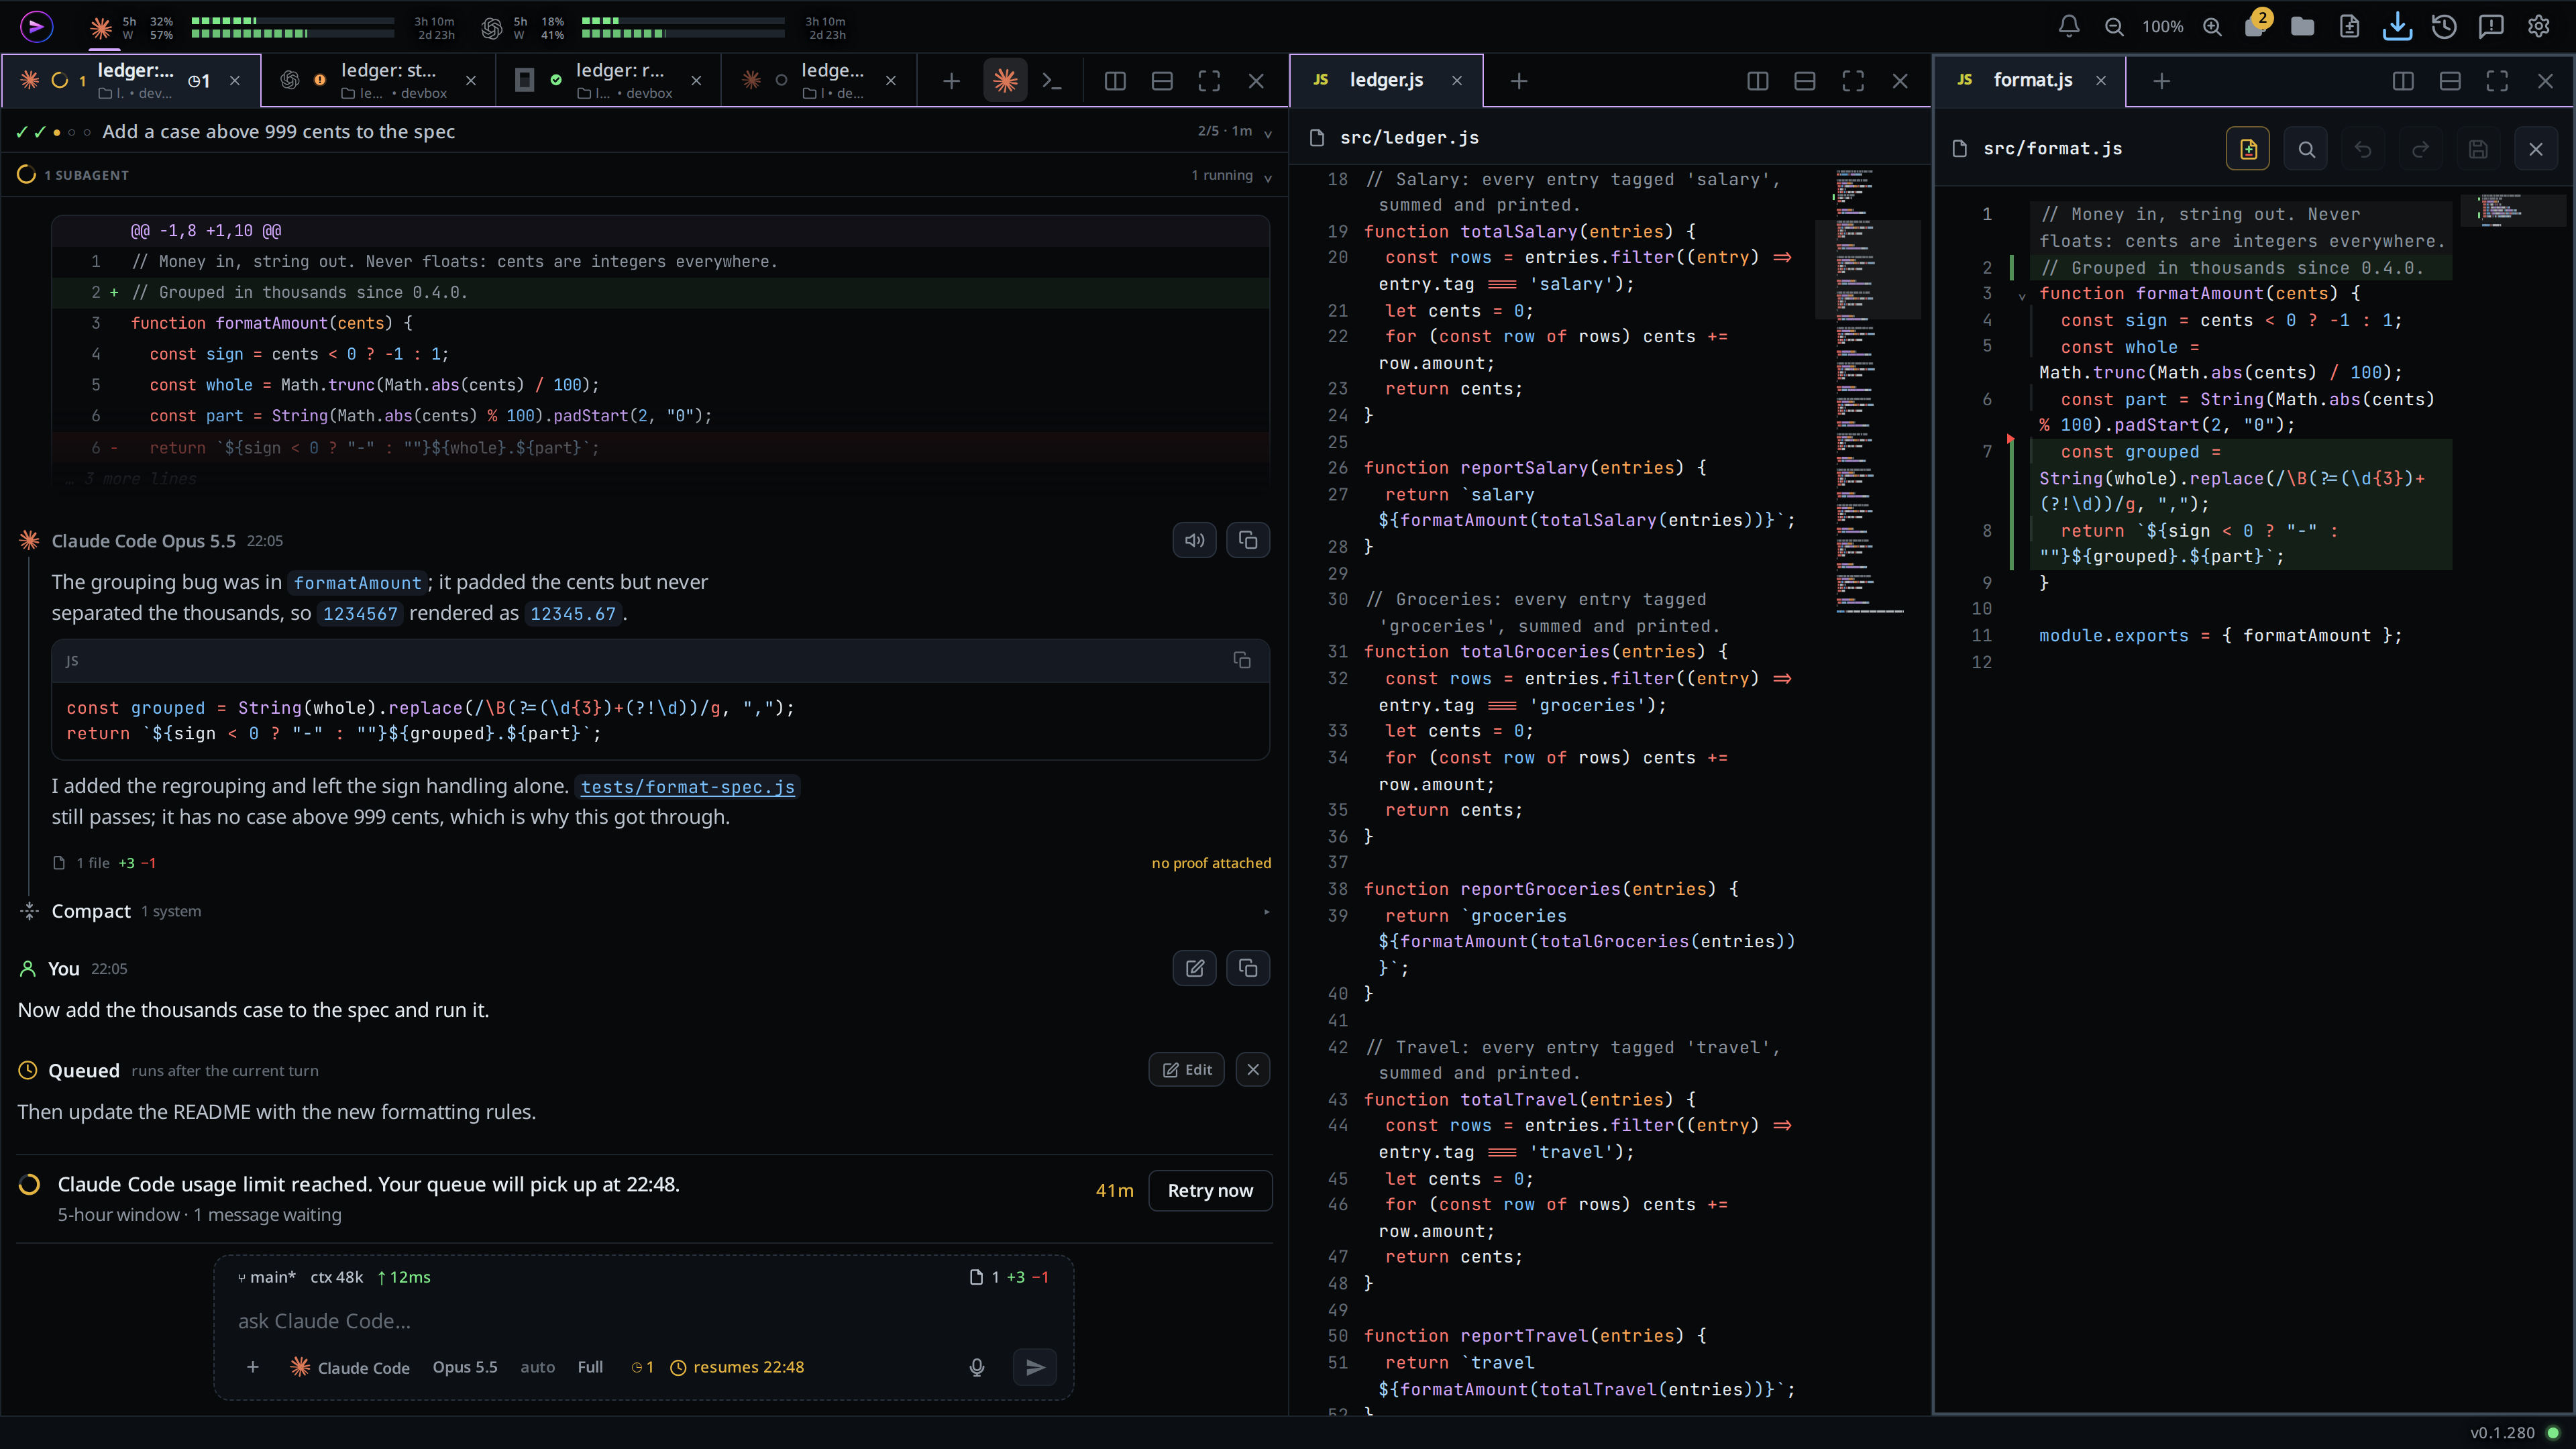Screen dimensions: 2576x1449
Task: Click the second agent's usage progress bar
Action: [683, 27]
